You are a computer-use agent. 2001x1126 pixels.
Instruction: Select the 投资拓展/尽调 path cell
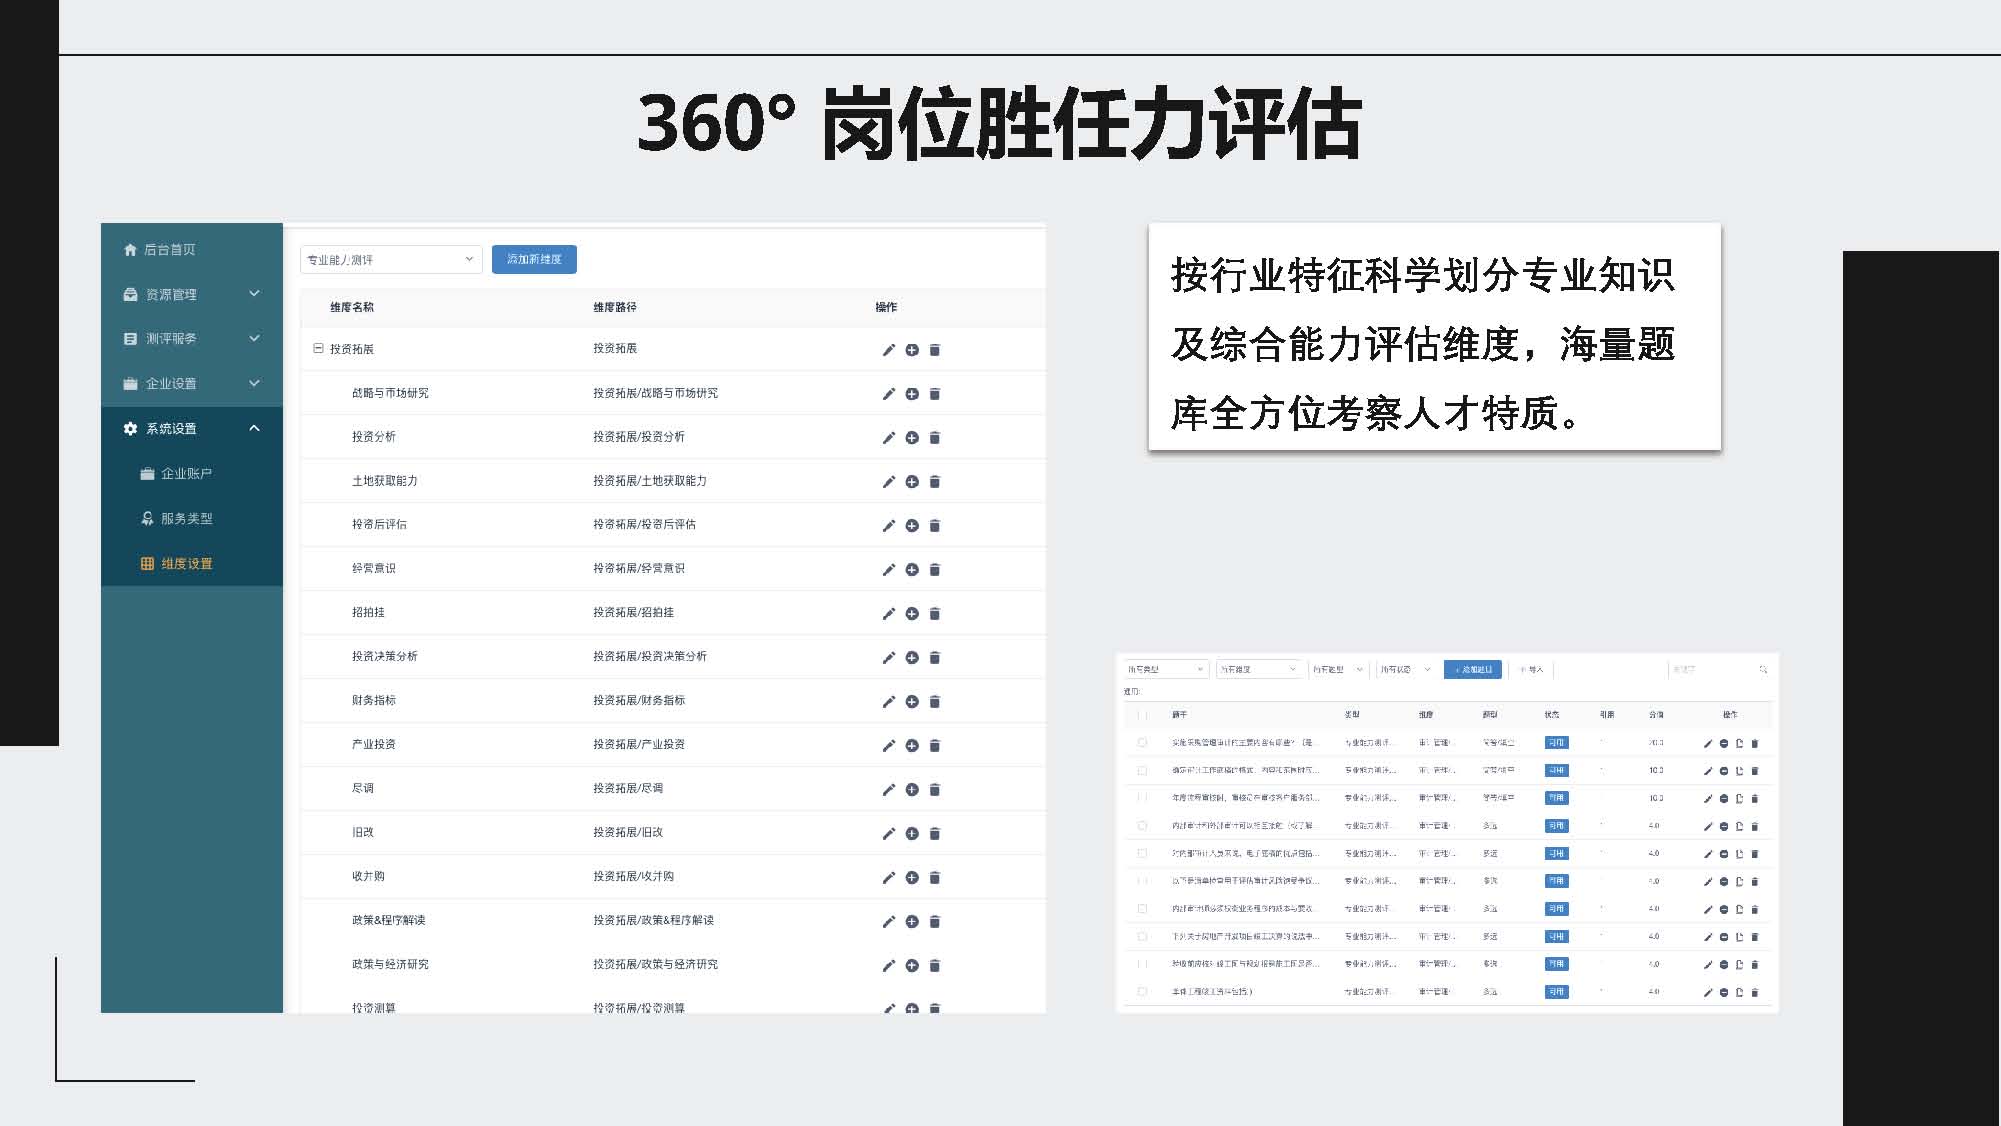click(628, 788)
